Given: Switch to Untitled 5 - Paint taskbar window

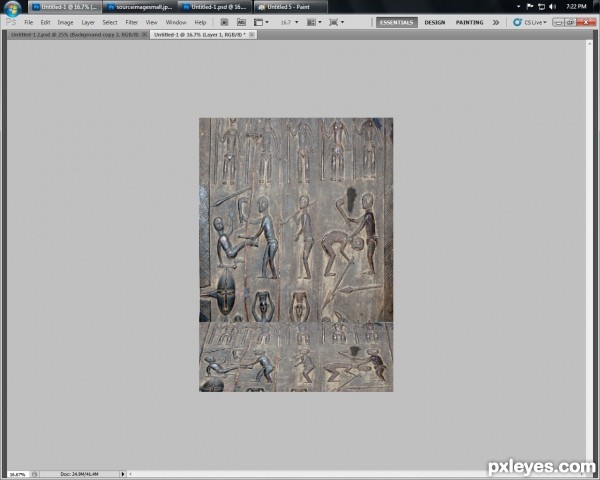Looking at the screenshot, I should (x=290, y=7).
